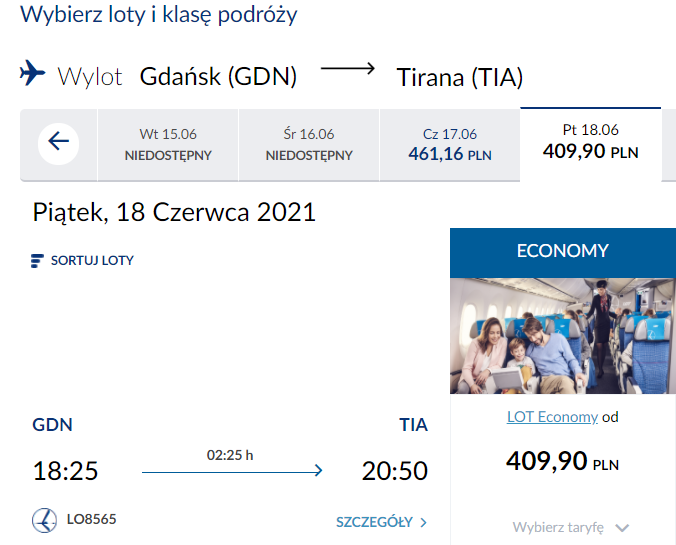
Task: Click the Economy class header
Action: click(x=562, y=251)
